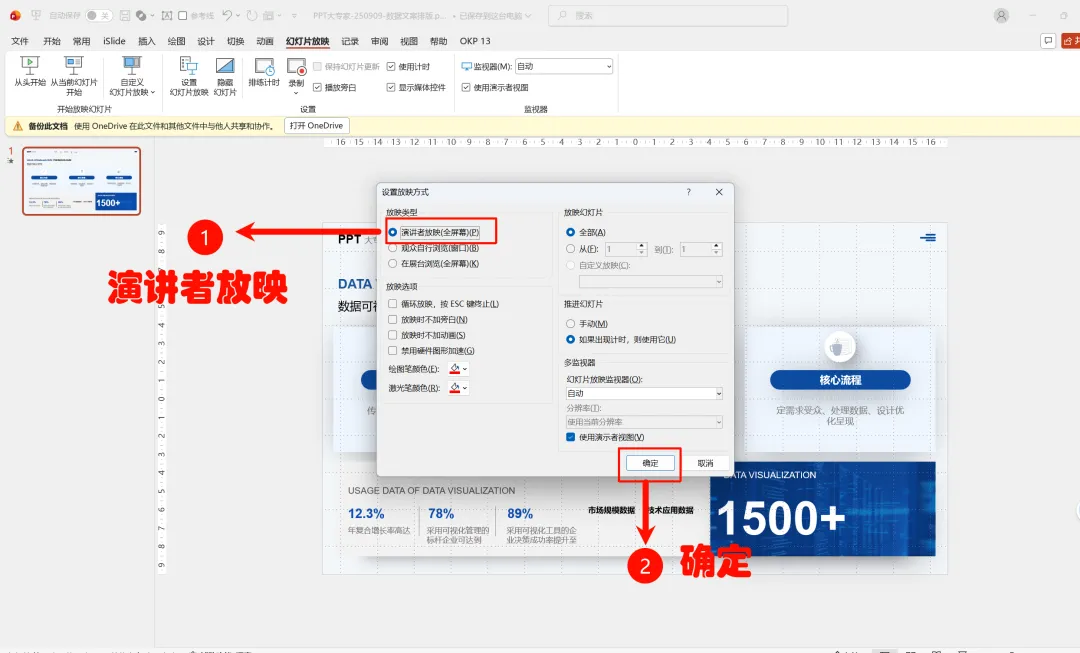Select 在展台浏览(全屏幕) radio option

393,264
